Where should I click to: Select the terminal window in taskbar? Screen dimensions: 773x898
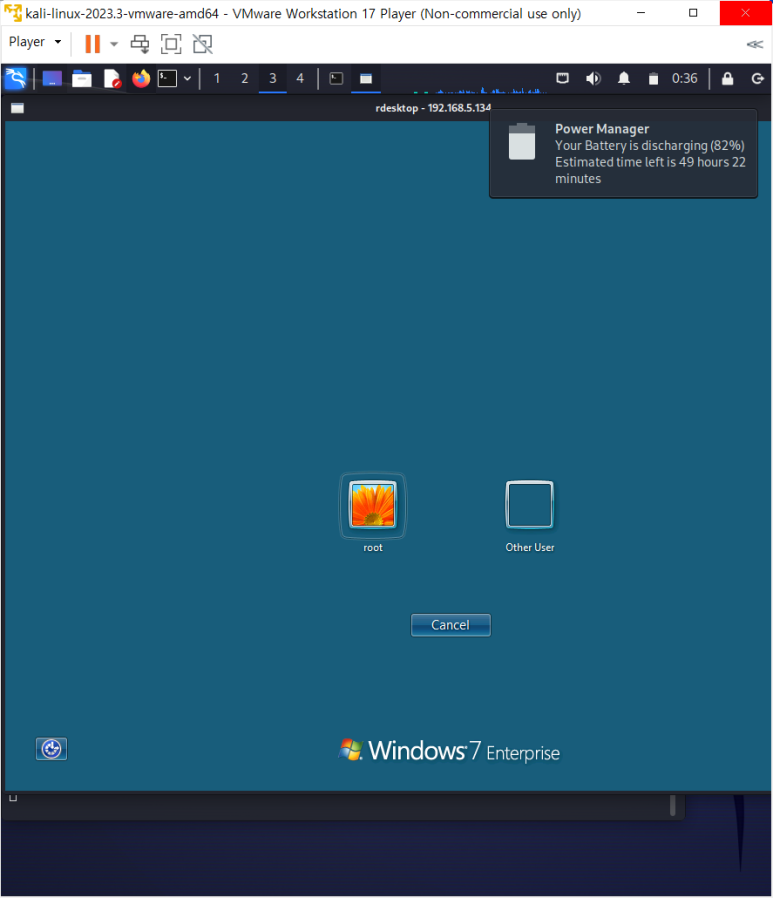click(x=337, y=78)
